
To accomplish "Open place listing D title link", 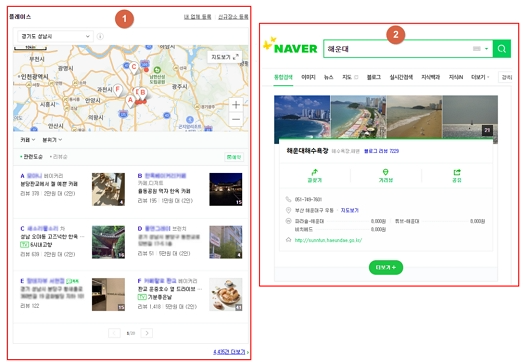I will click(x=157, y=229).
